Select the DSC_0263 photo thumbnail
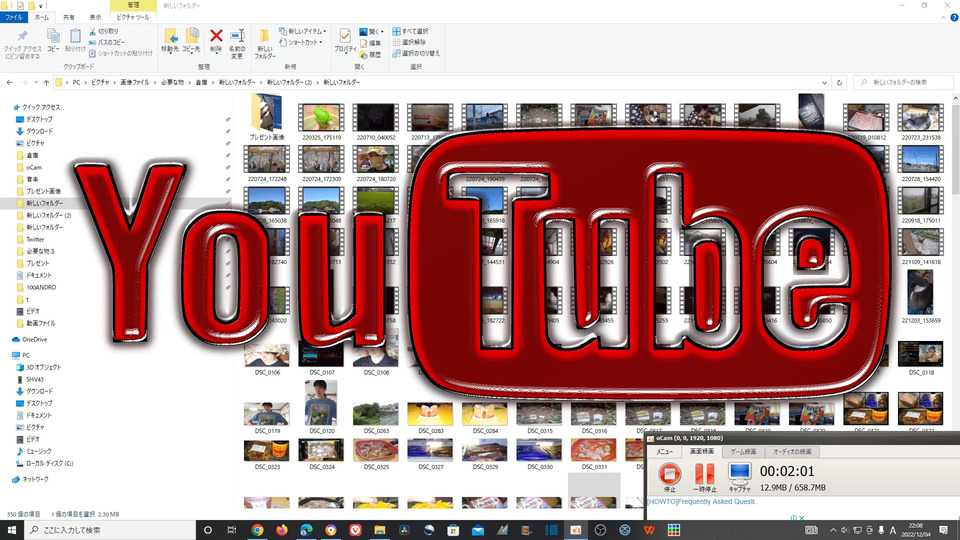 click(x=376, y=418)
